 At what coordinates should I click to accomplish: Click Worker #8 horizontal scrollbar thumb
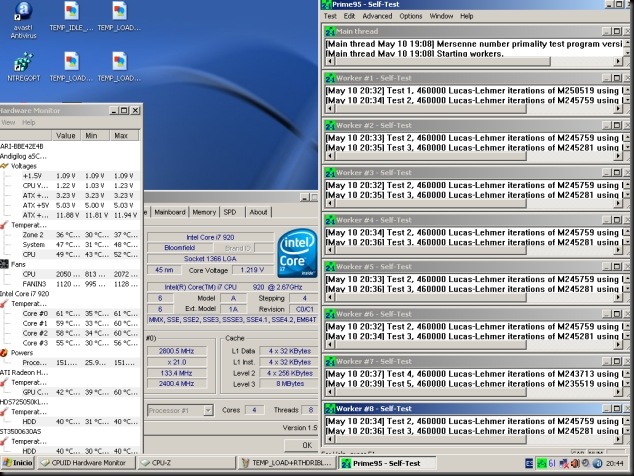pos(430,439)
